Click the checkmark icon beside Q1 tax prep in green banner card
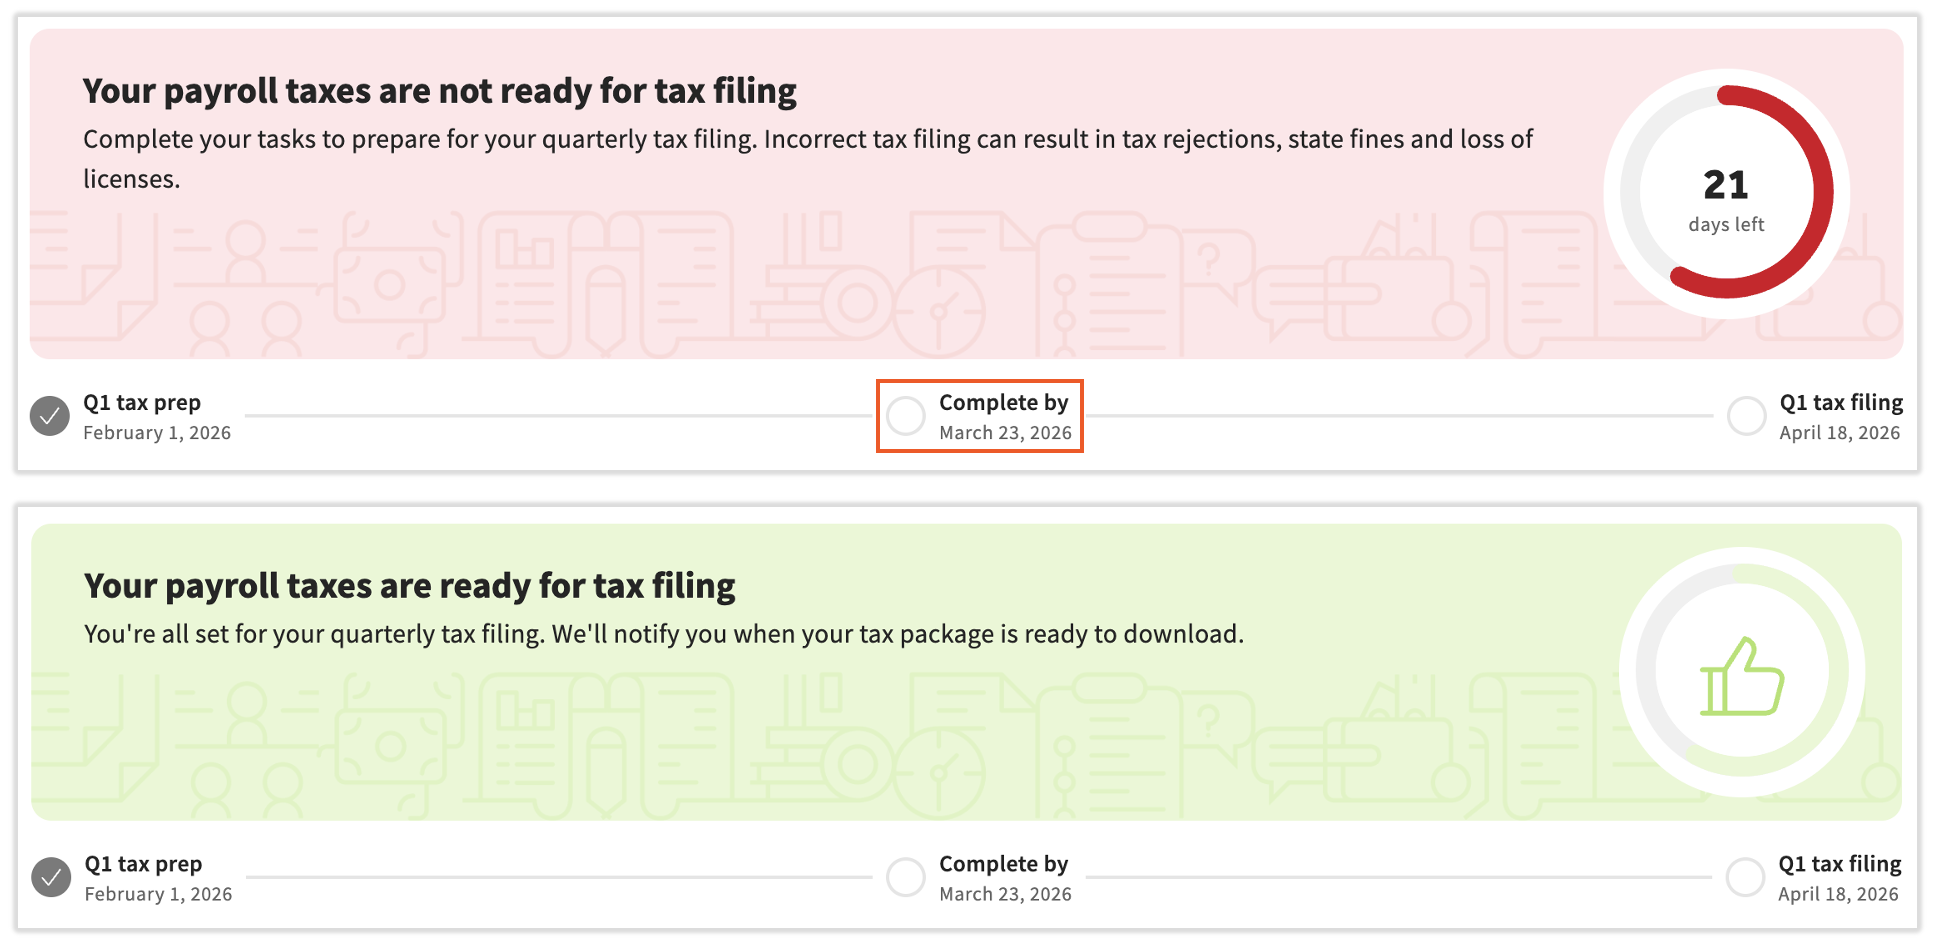1934x948 pixels. [x=51, y=878]
